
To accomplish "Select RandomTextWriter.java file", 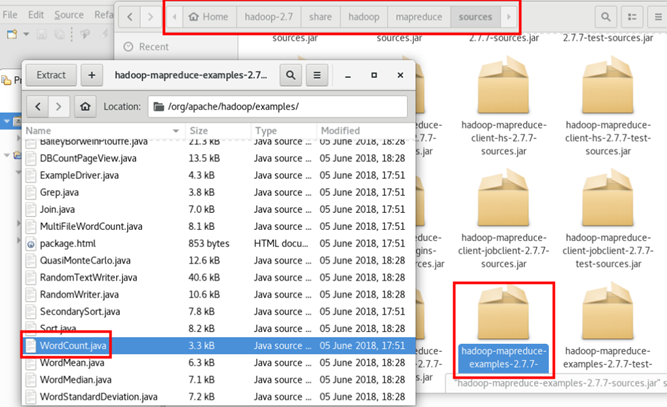I will point(219,277).
